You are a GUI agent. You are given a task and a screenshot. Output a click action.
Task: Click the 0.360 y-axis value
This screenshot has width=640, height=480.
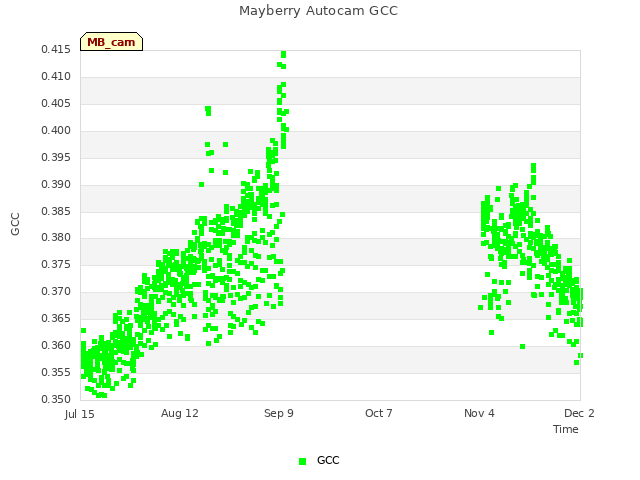pyautogui.click(x=56, y=345)
